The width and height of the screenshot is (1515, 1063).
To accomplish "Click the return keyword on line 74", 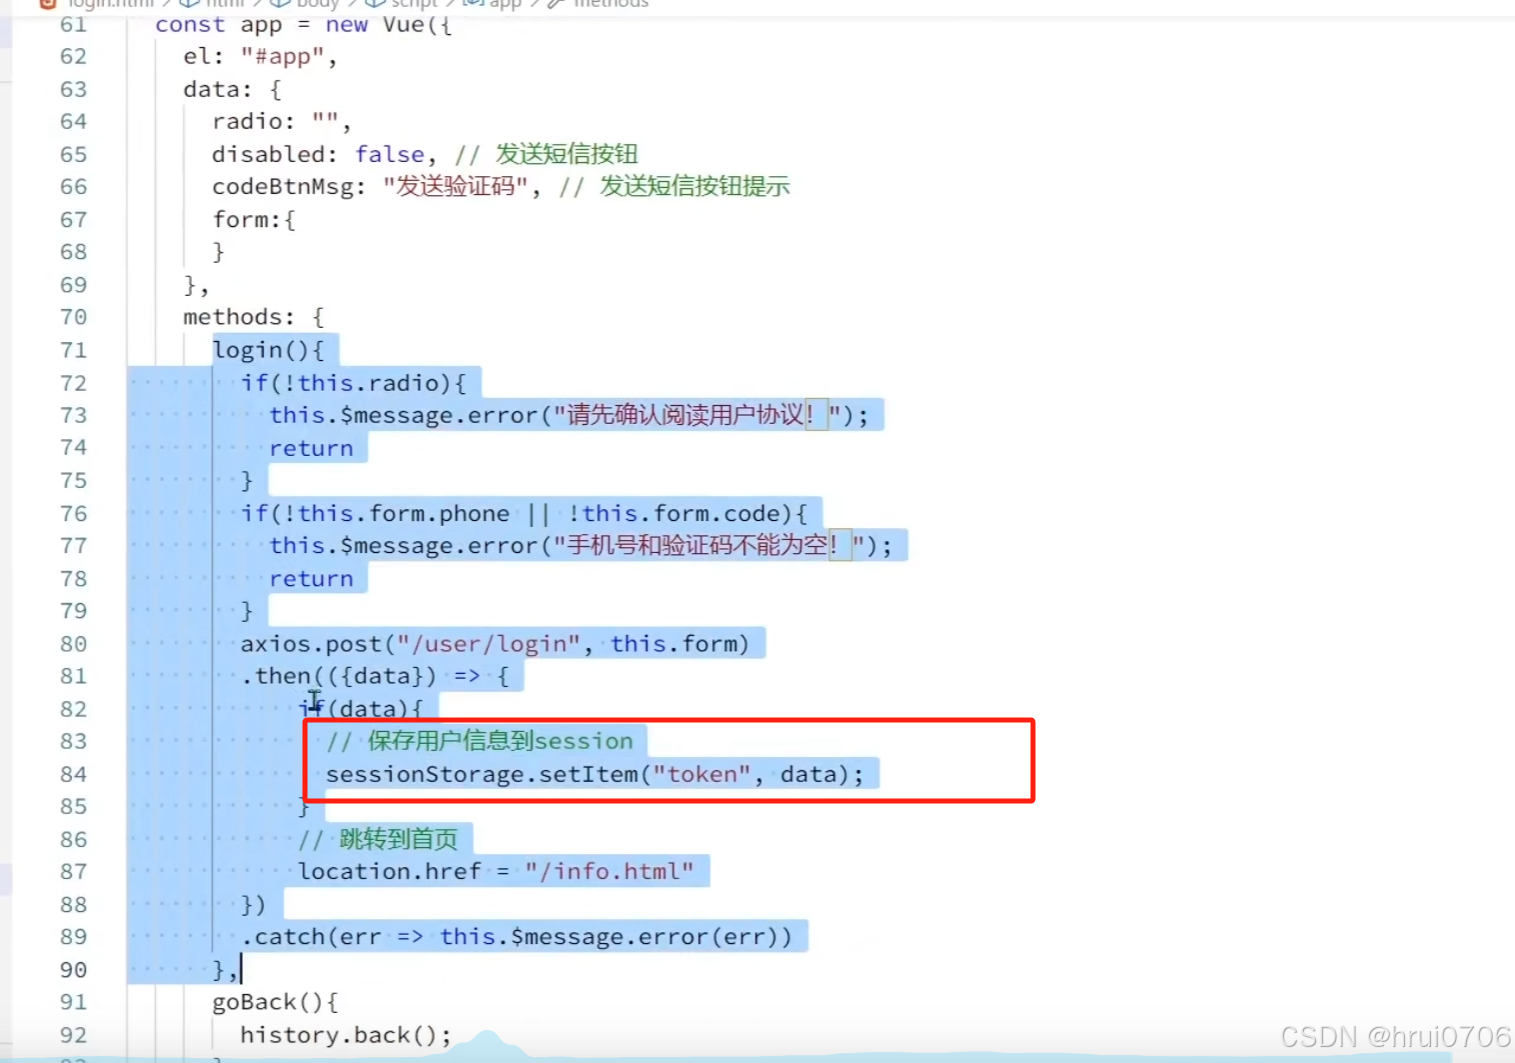I will [x=311, y=448].
